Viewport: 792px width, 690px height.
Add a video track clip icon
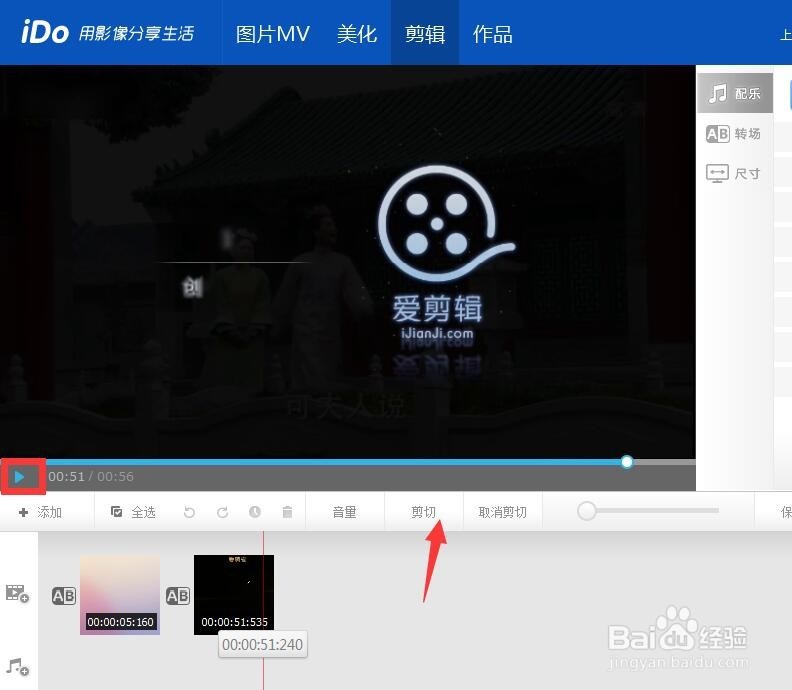17,594
